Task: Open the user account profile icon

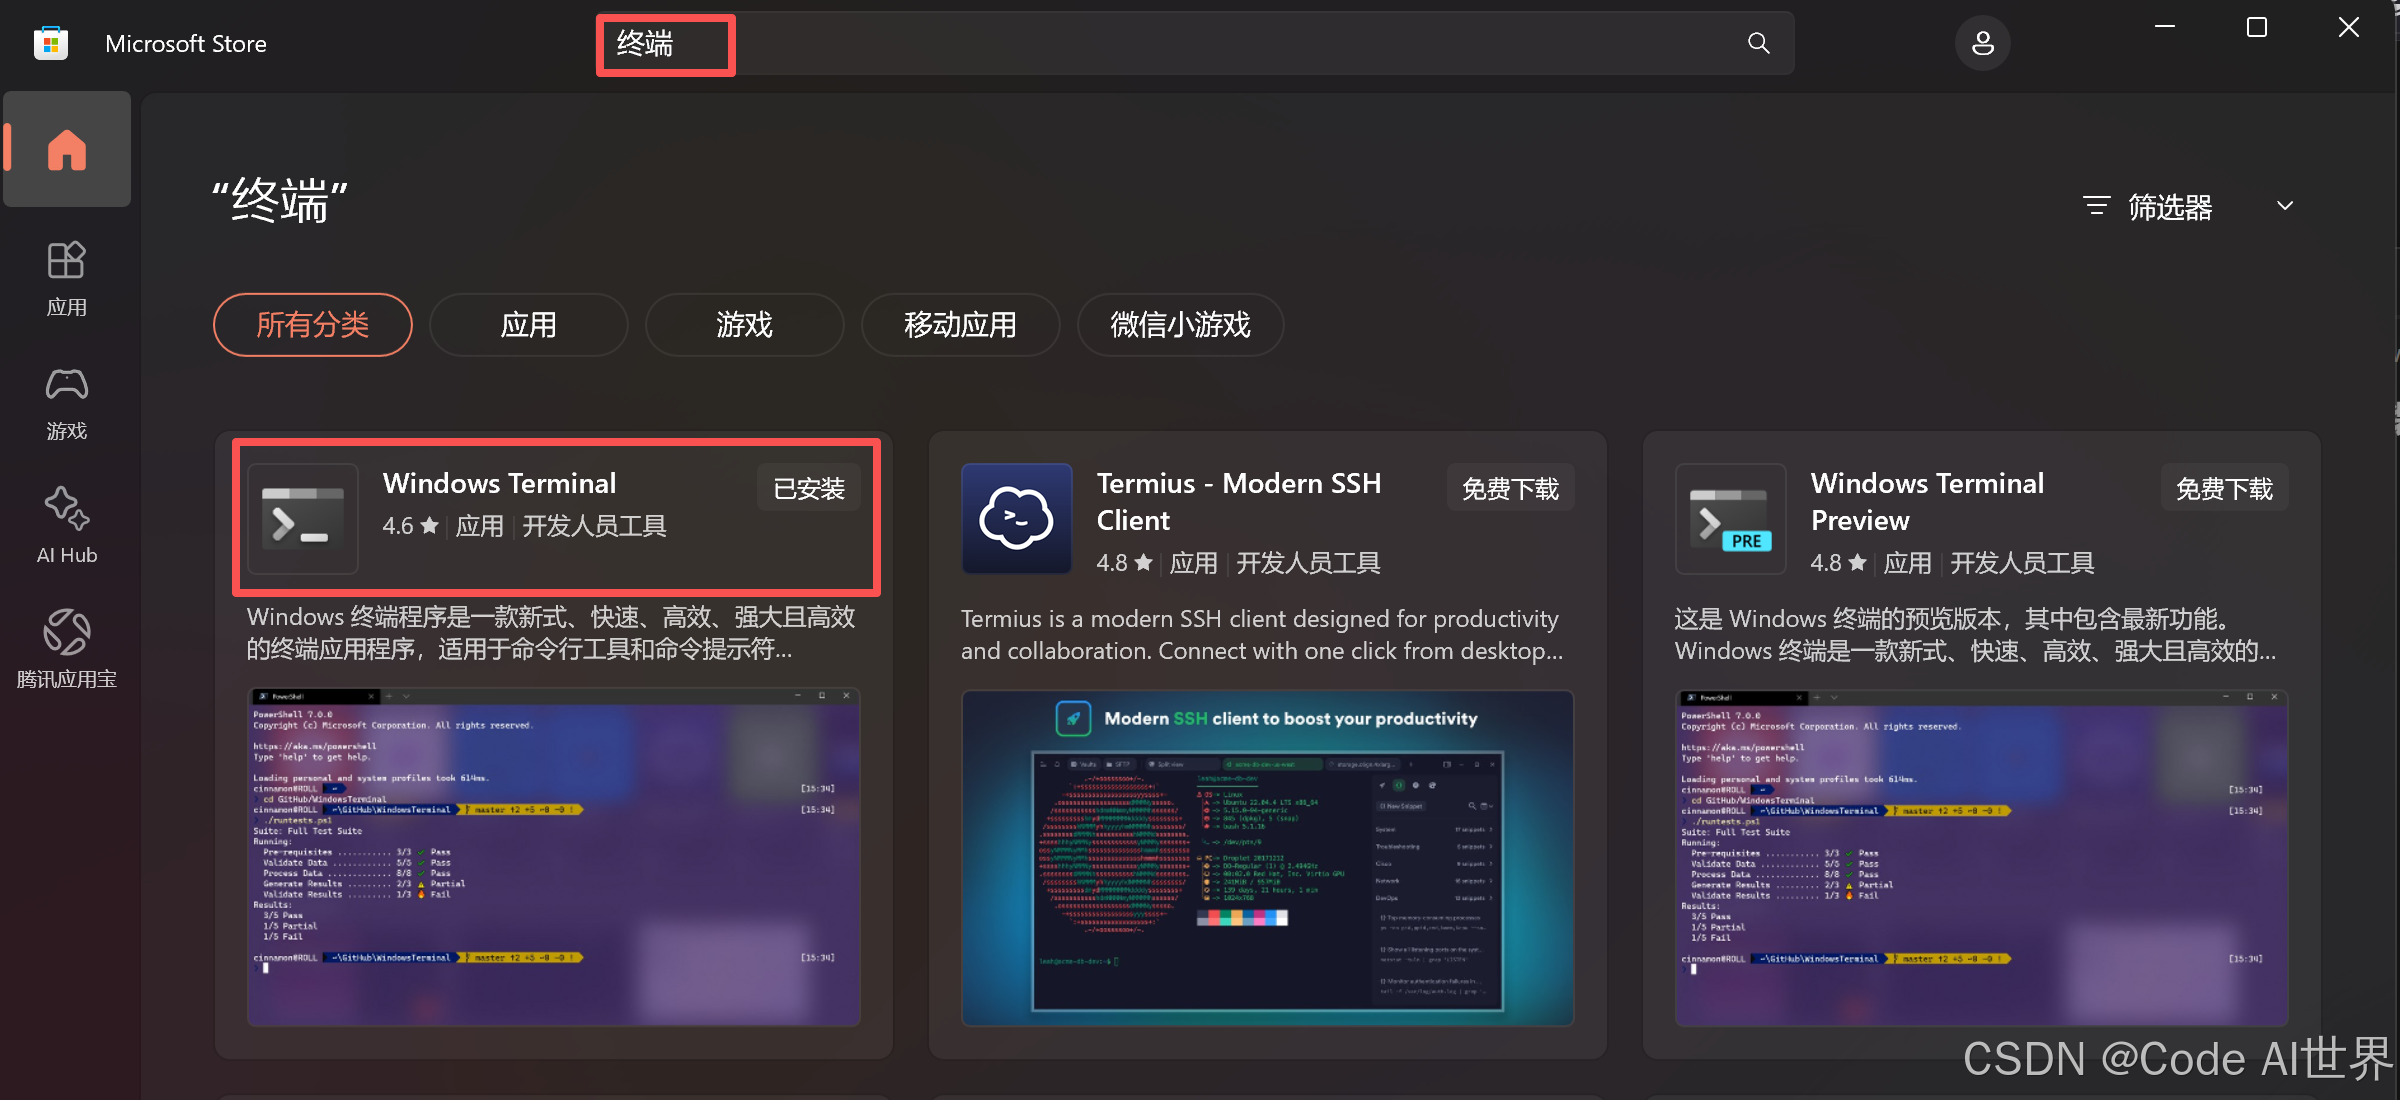Action: pyautogui.click(x=1982, y=43)
